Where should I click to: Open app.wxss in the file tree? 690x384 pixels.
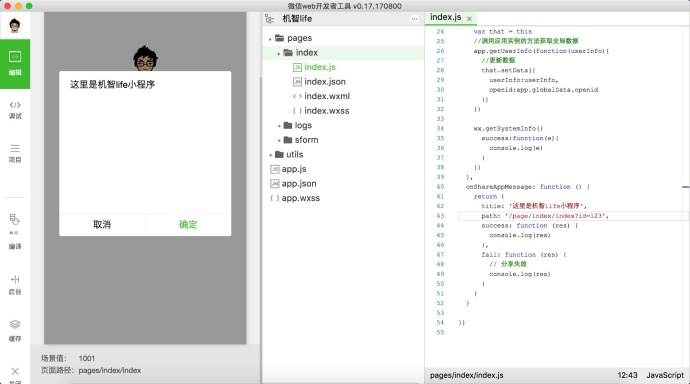301,198
